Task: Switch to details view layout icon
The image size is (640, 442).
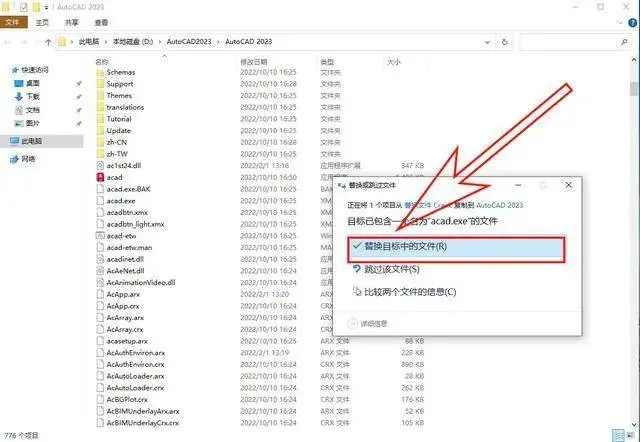Action: point(619,435)
